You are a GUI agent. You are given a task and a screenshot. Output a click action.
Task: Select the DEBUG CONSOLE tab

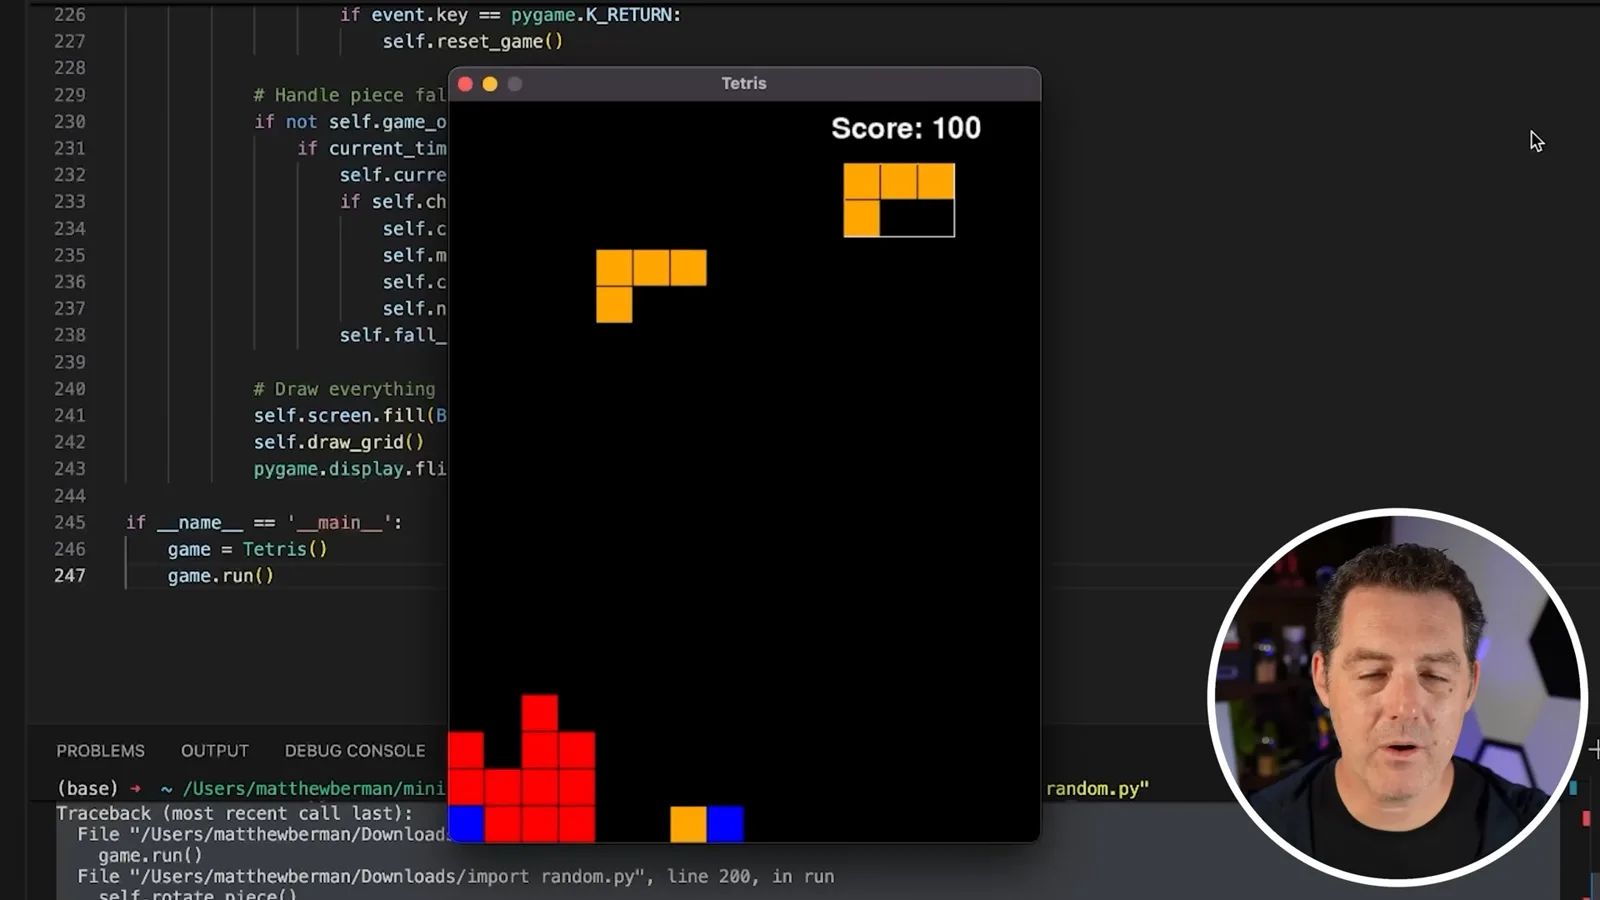coord(355,751)
